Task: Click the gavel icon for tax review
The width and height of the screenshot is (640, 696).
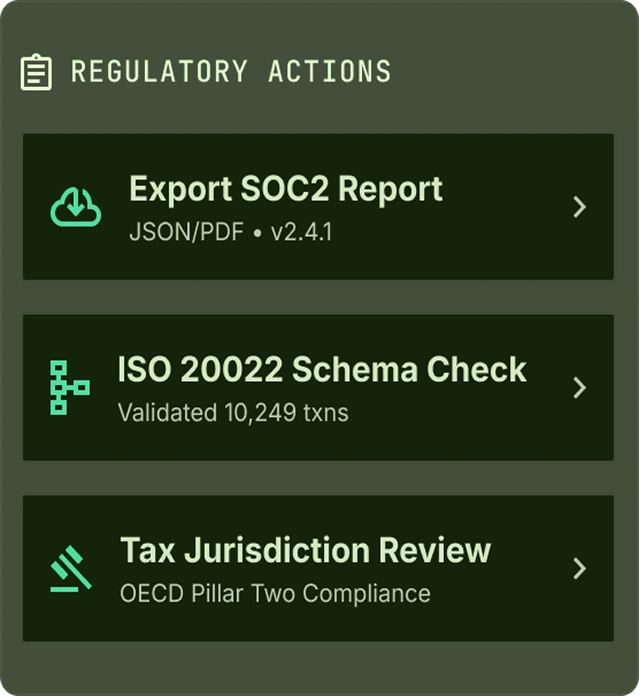Action: [71, 569]
